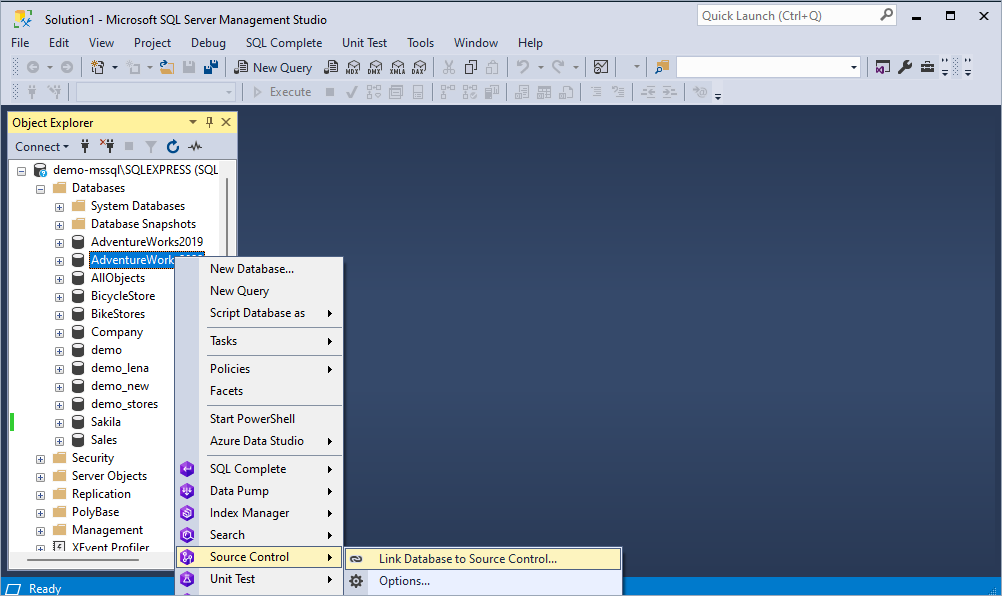Click the Save All disks icon

click(x=210, y=67)
